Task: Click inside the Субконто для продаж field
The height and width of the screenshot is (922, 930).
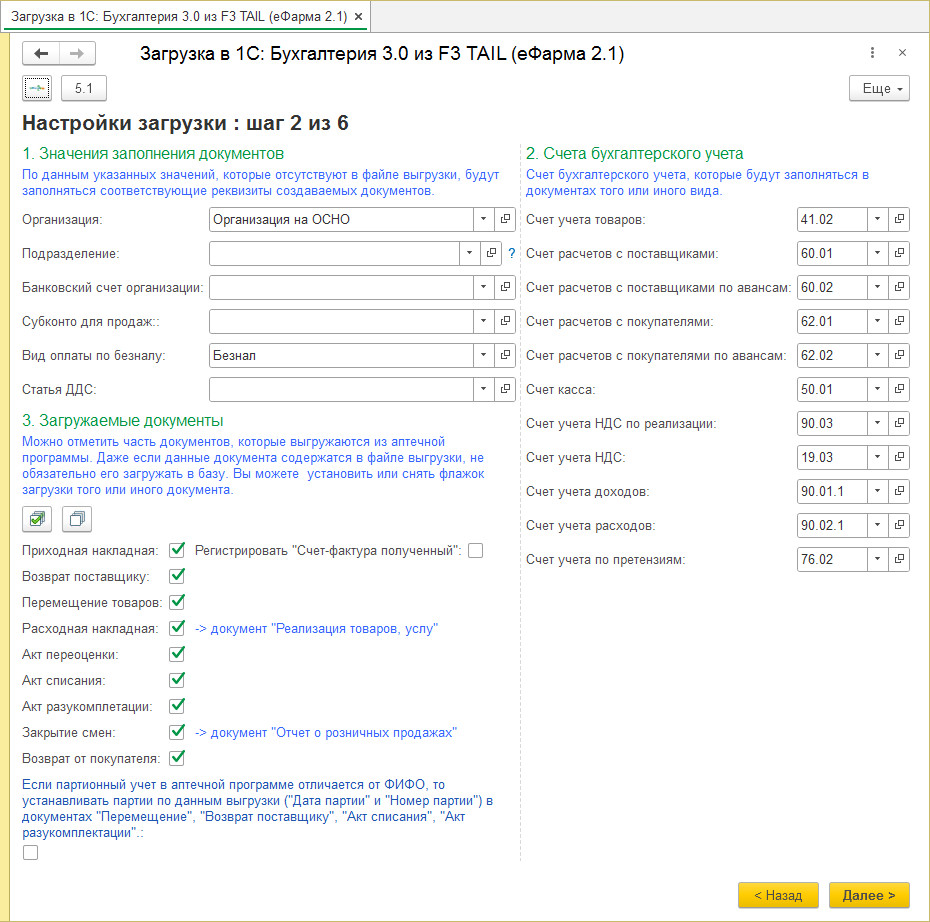Action: point(341,321)
